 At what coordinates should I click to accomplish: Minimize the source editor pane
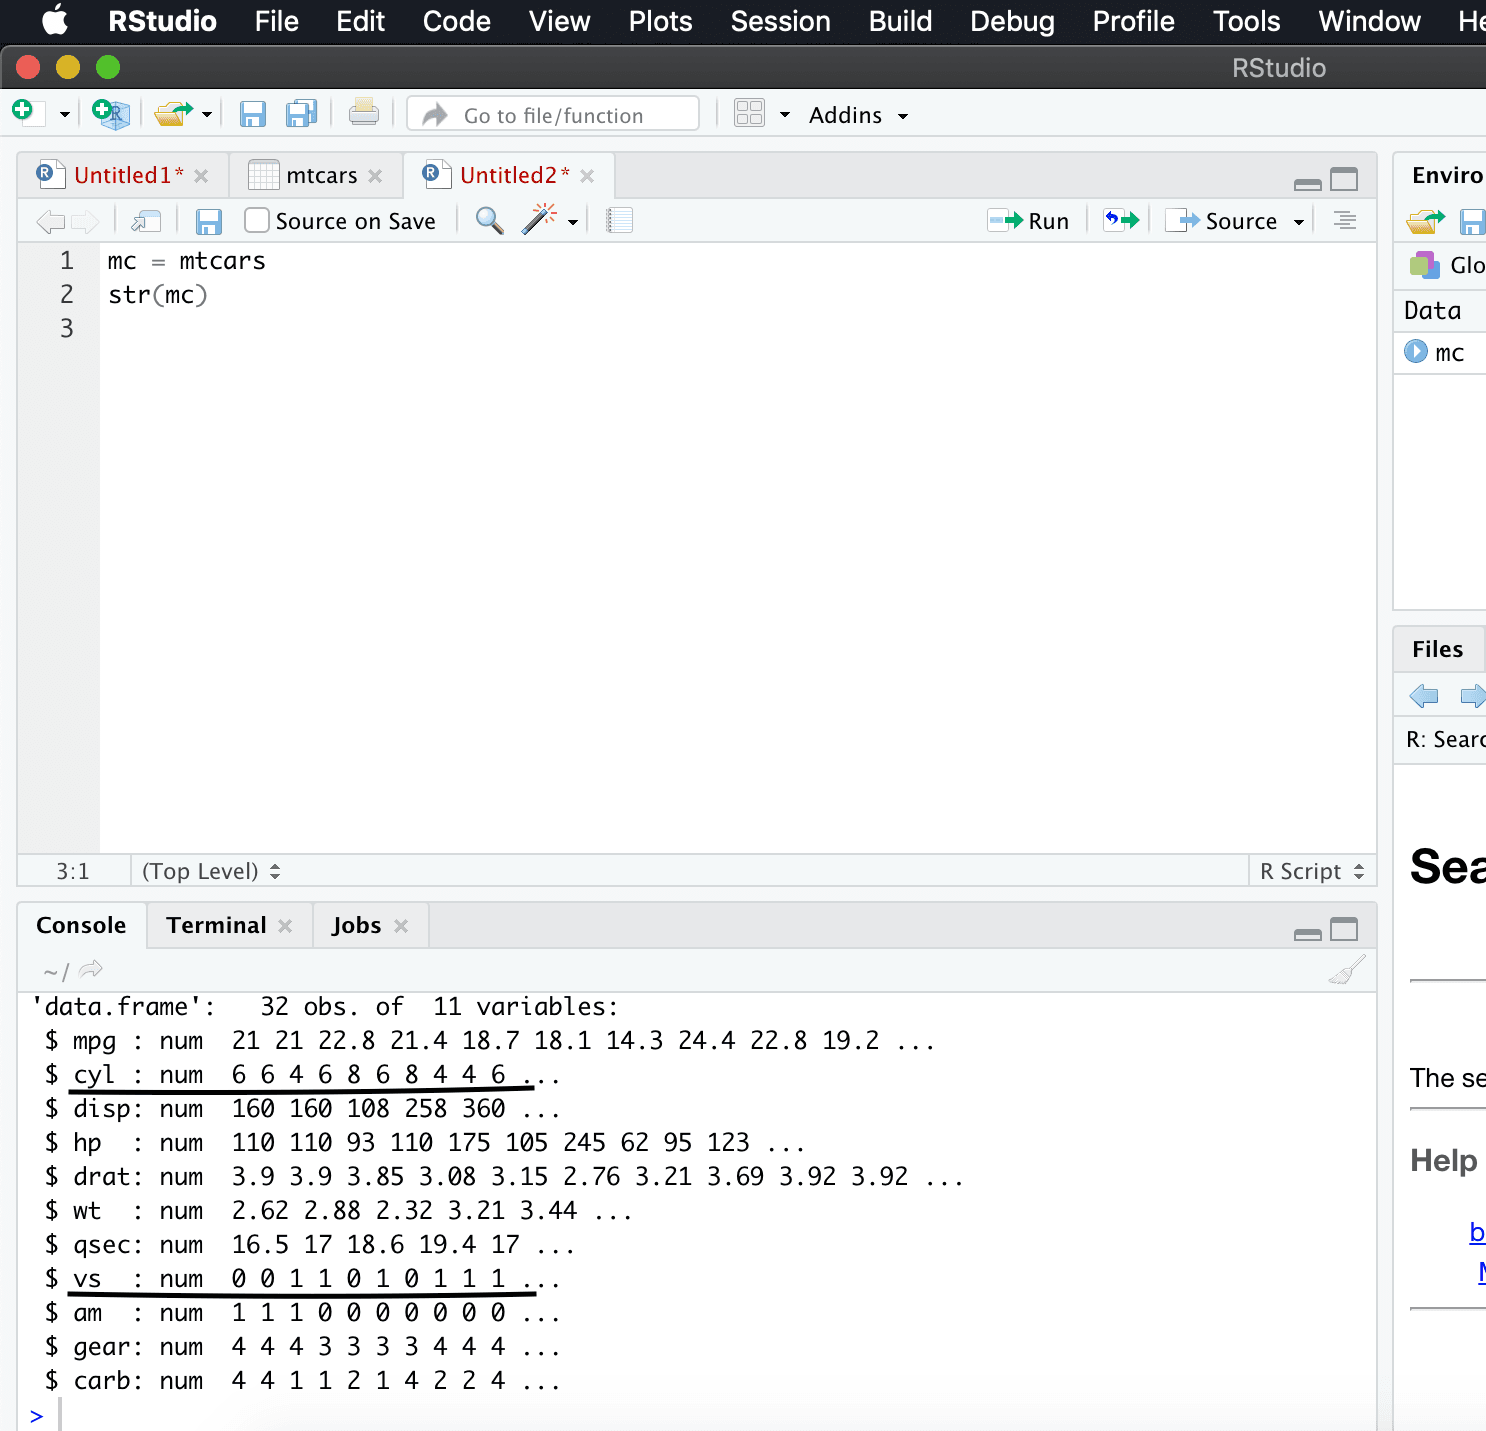pos(1307,183)
